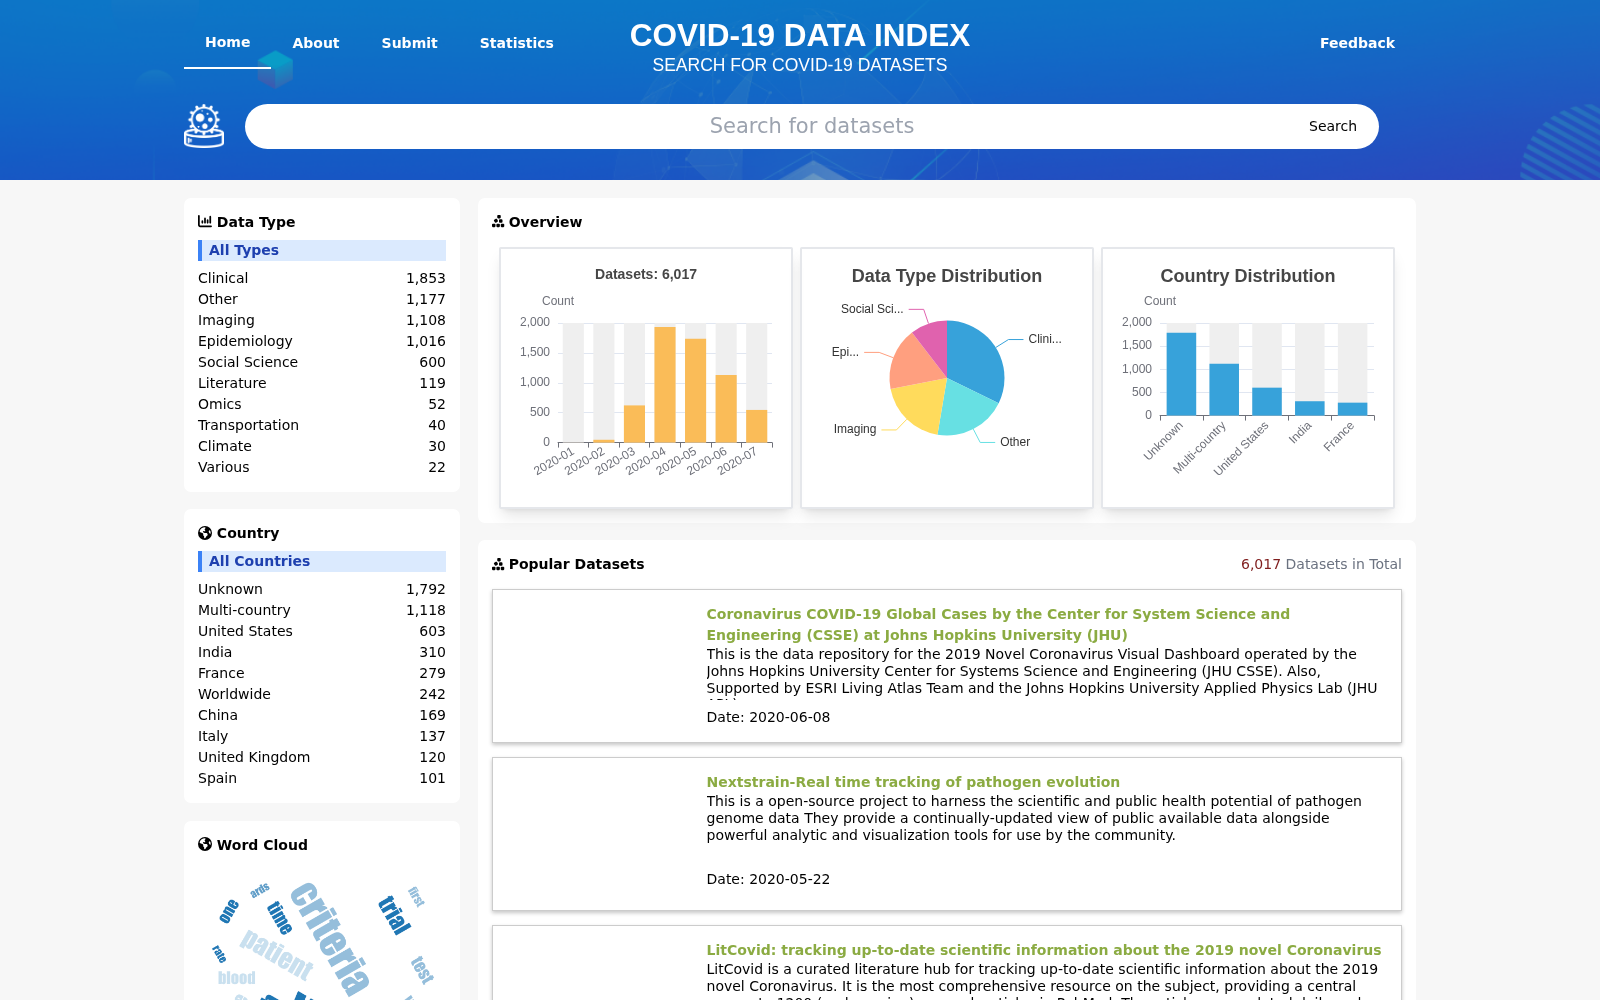This screenshot has width=1600, height=1000.
Task: Click the Datasets: 6,017 chart title
Action: point(646,274)
